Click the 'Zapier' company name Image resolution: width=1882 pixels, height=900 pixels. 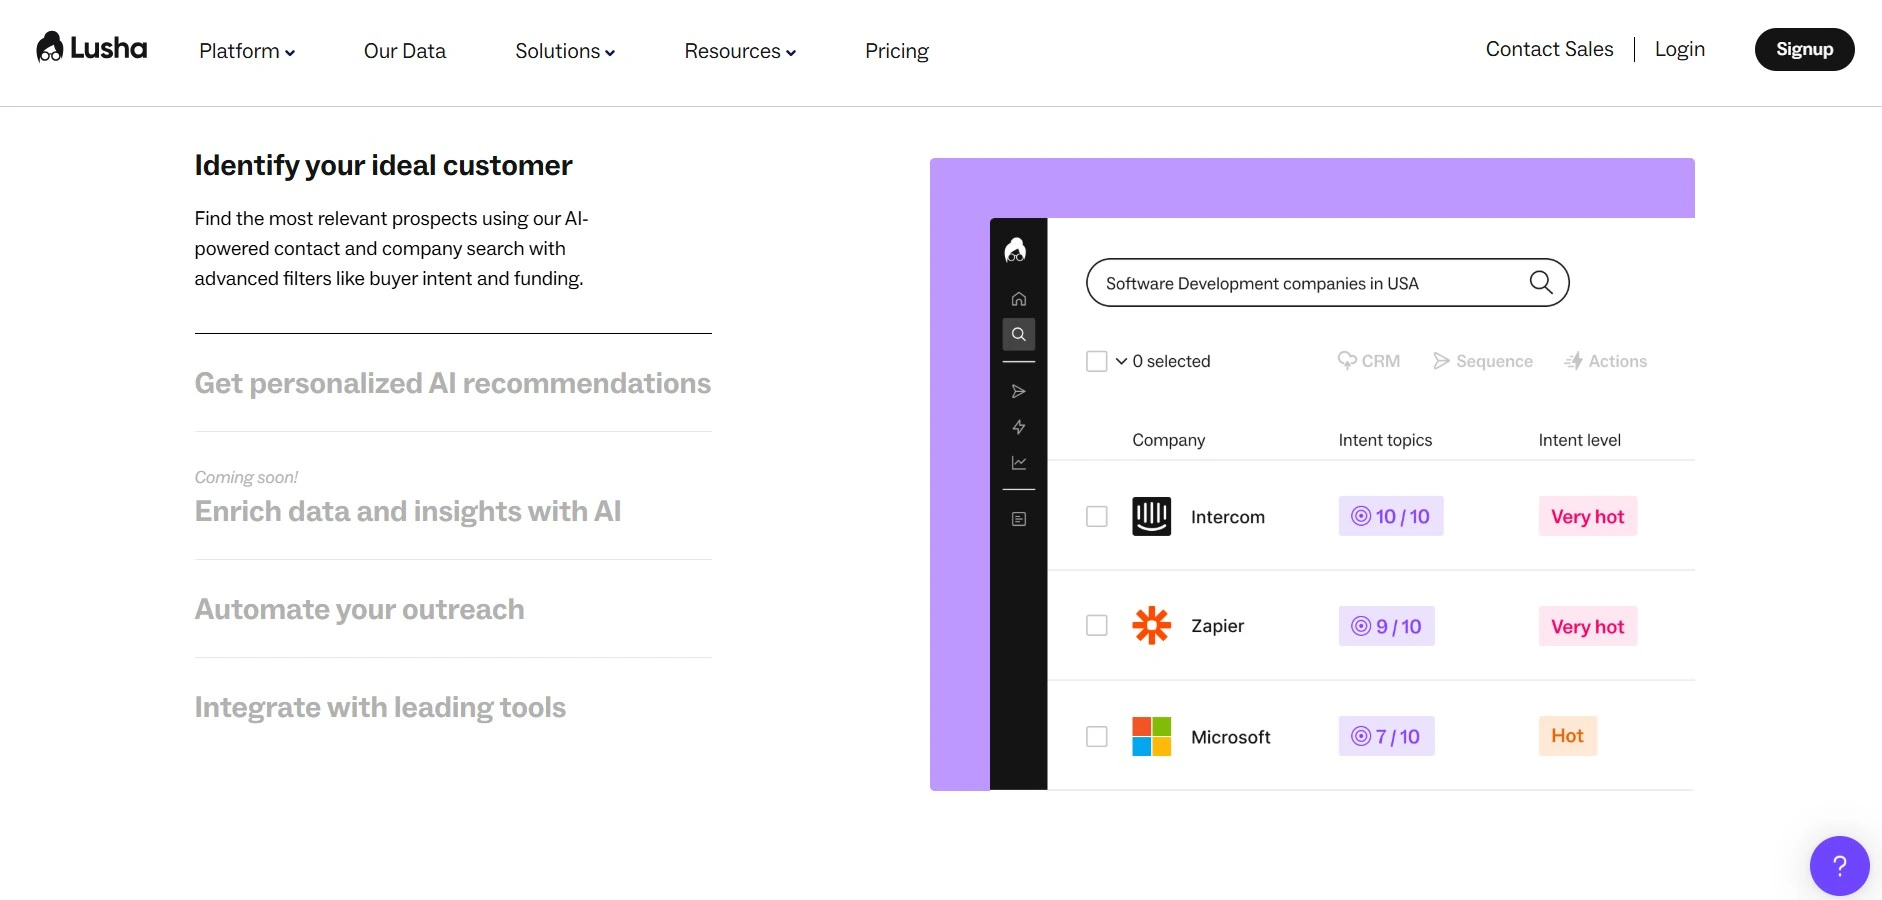1217,626
